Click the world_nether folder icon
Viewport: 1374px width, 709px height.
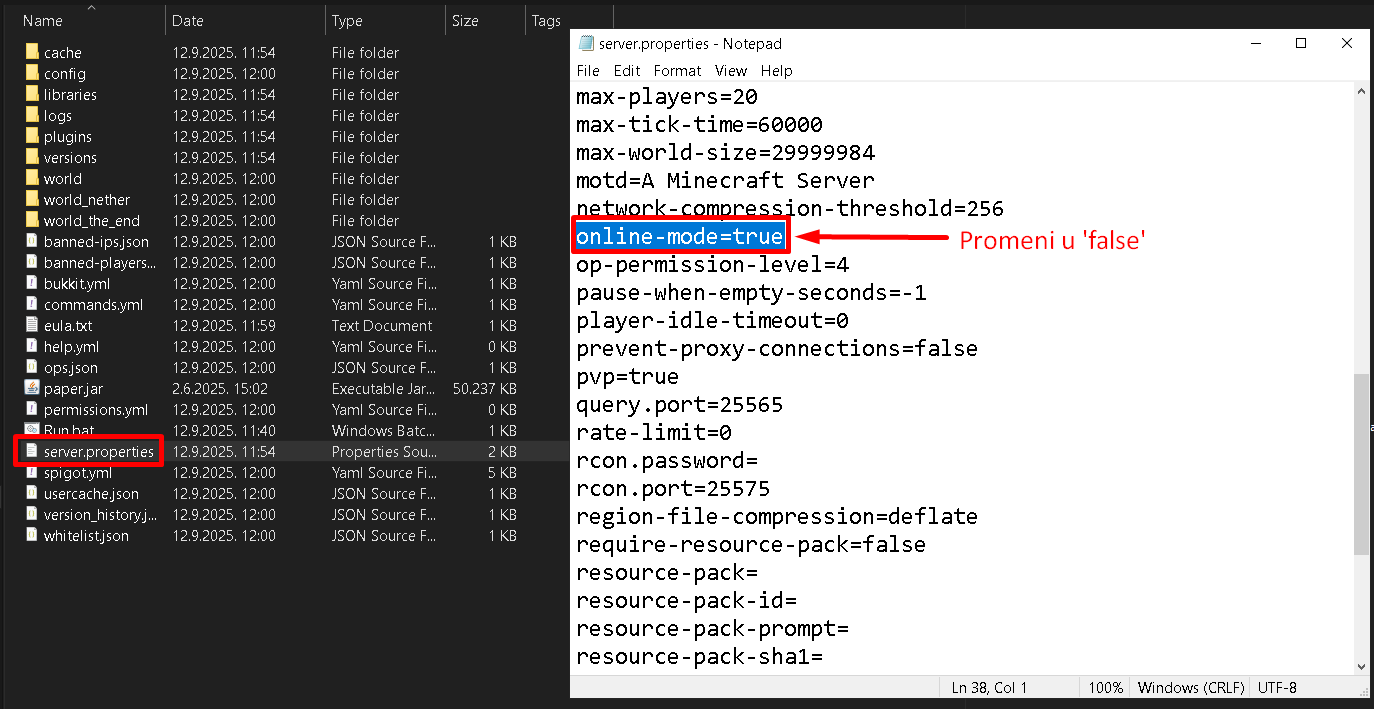[31, 199]
